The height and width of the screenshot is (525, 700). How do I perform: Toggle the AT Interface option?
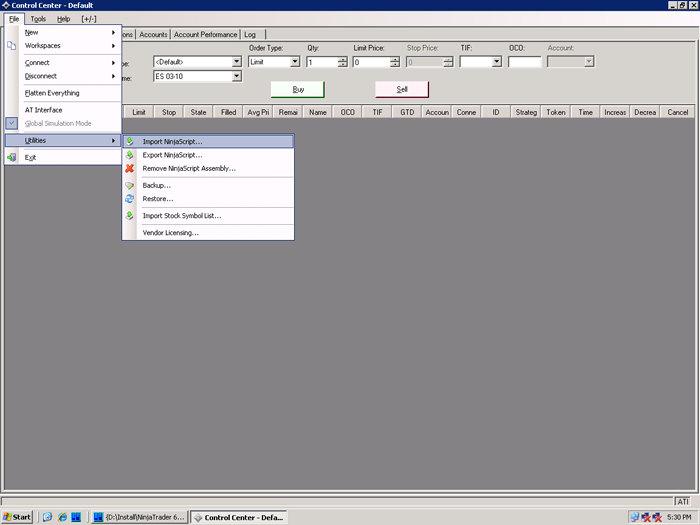pyautogui.click(x=44, y=109)
